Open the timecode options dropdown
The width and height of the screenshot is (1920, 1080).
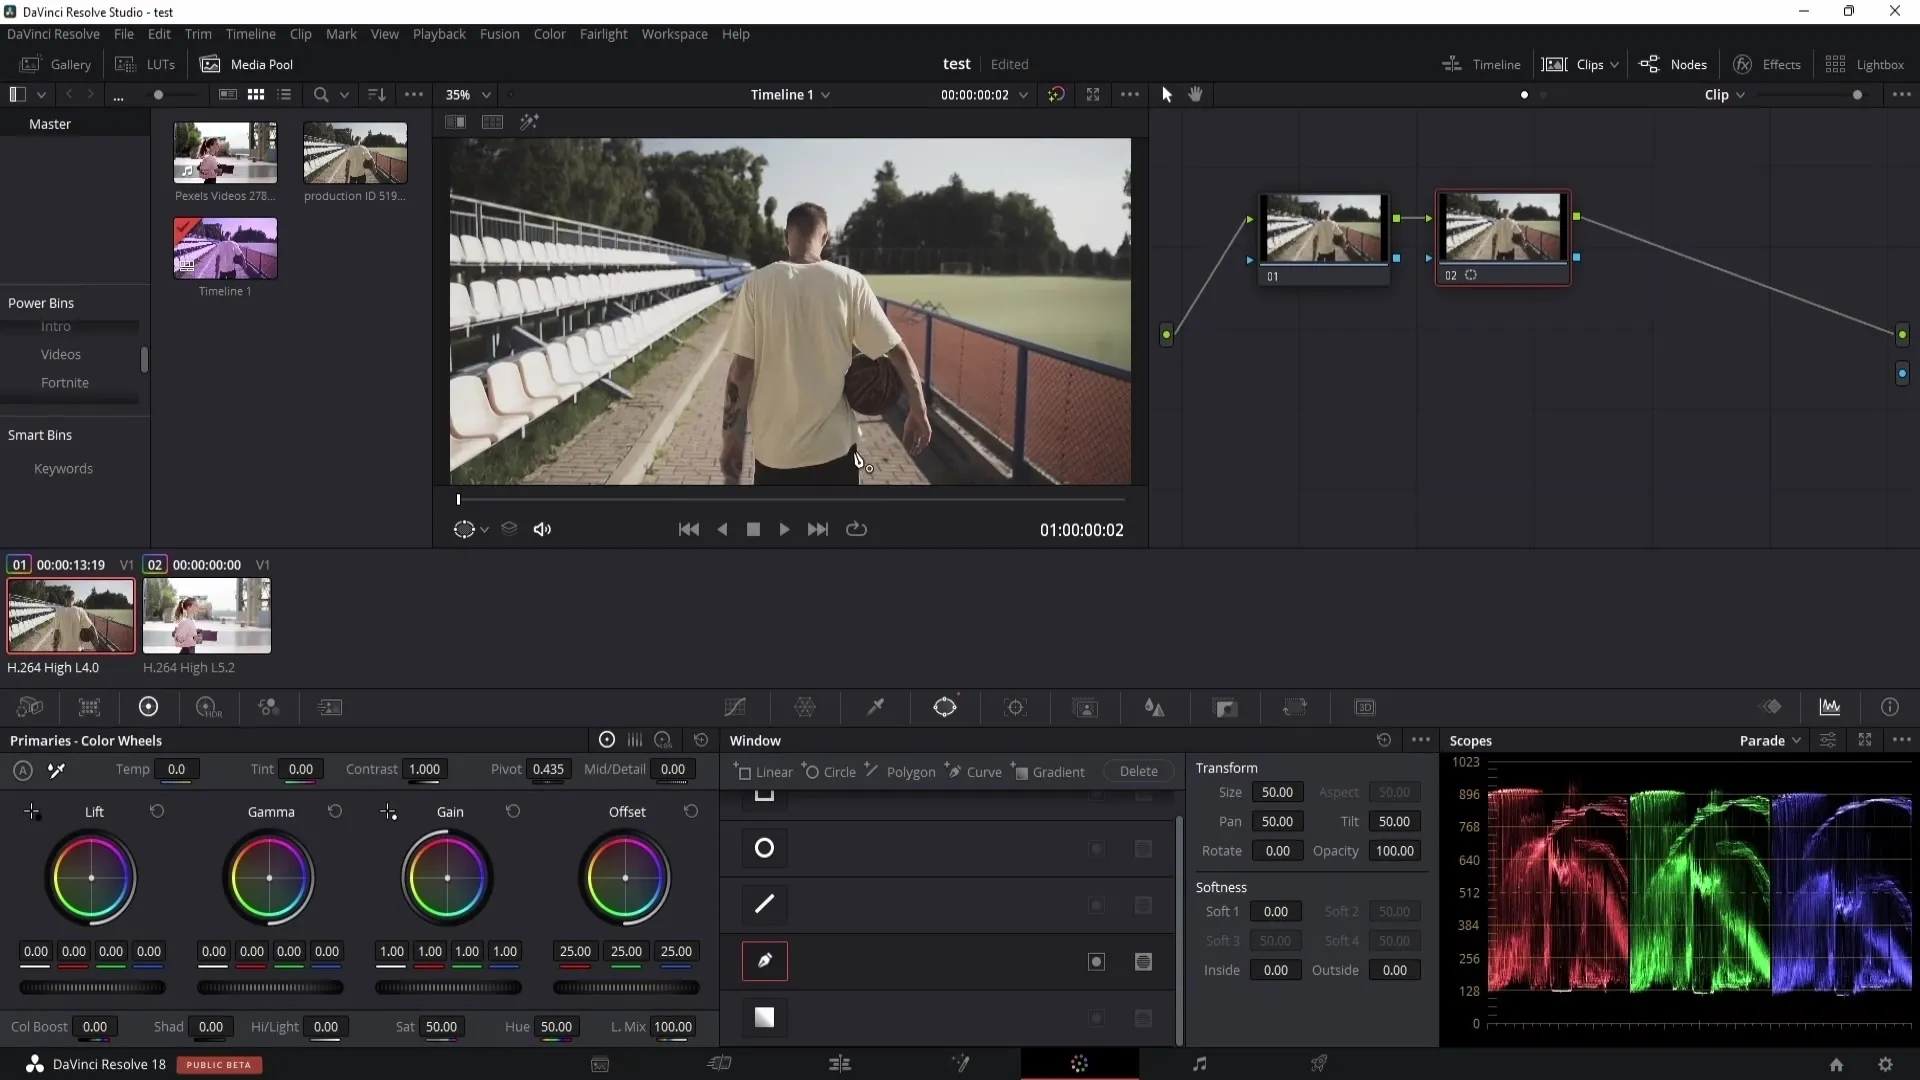click(x=1023, y=95)
